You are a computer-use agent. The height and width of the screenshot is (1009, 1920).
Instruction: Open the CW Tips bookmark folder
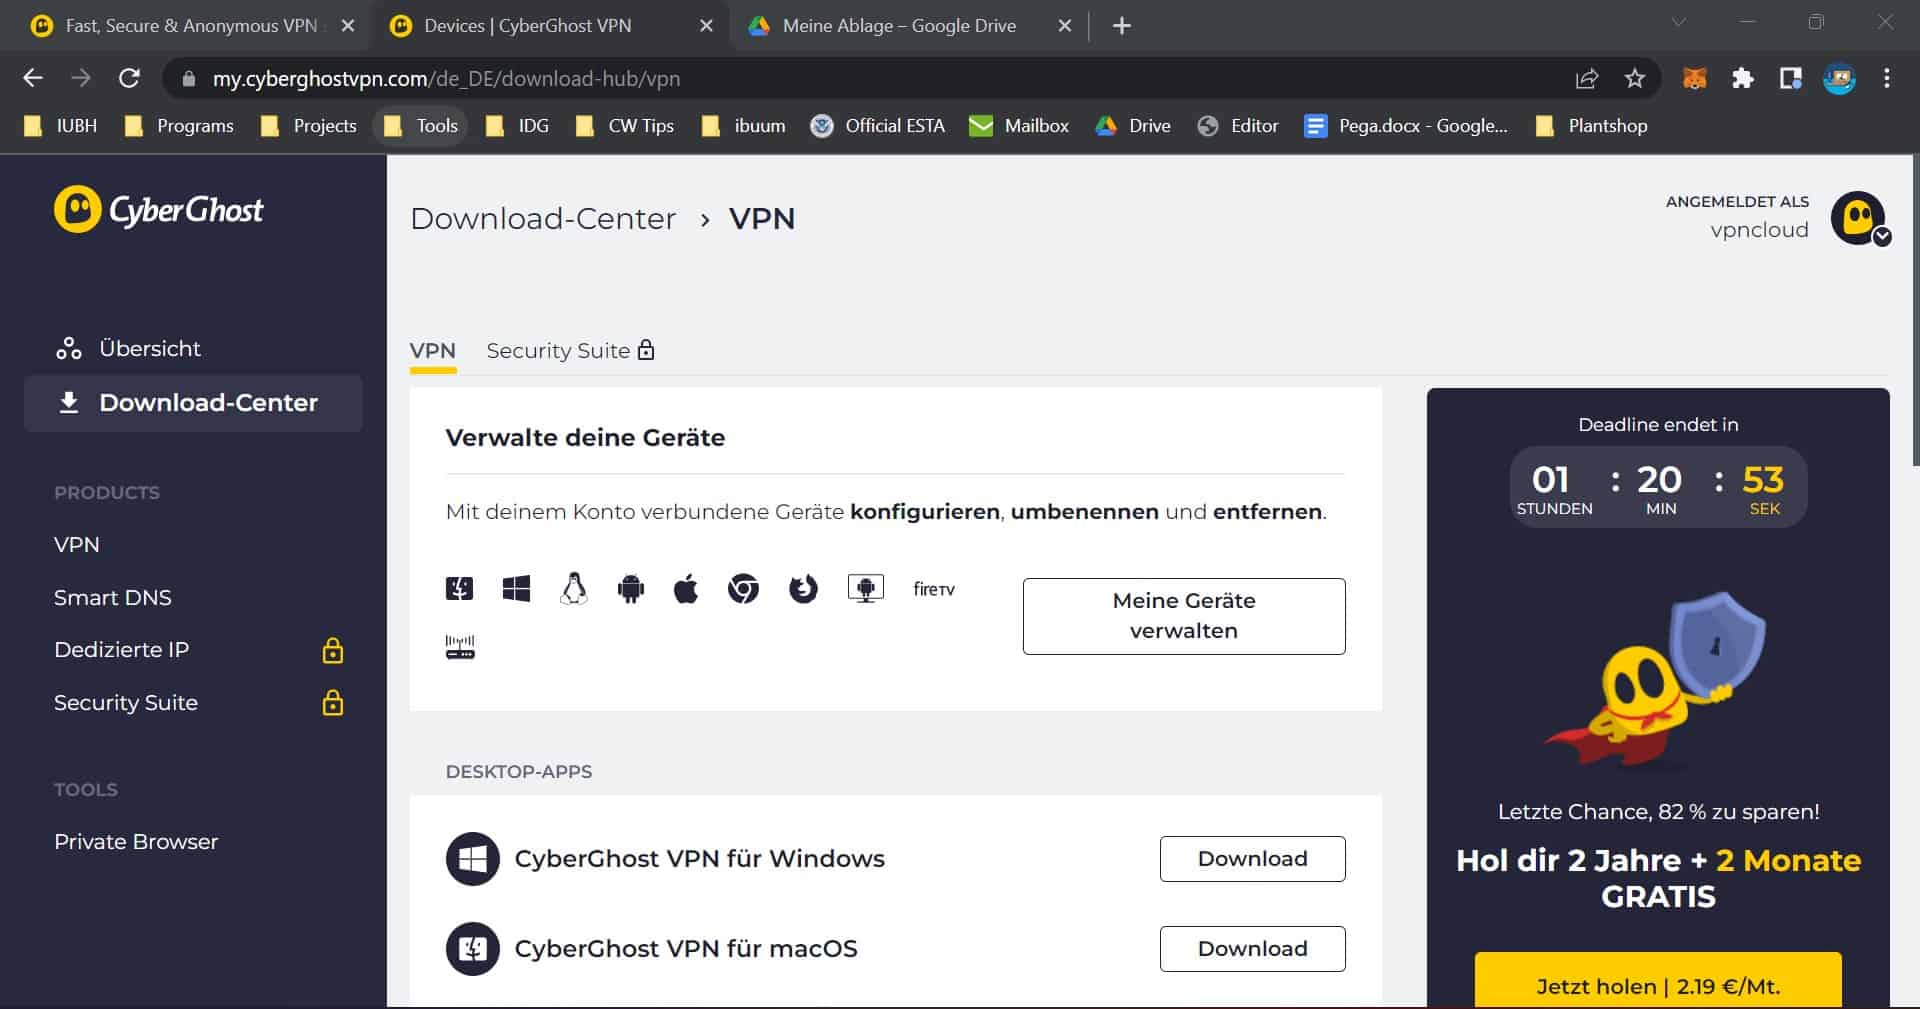pos(624,126)
